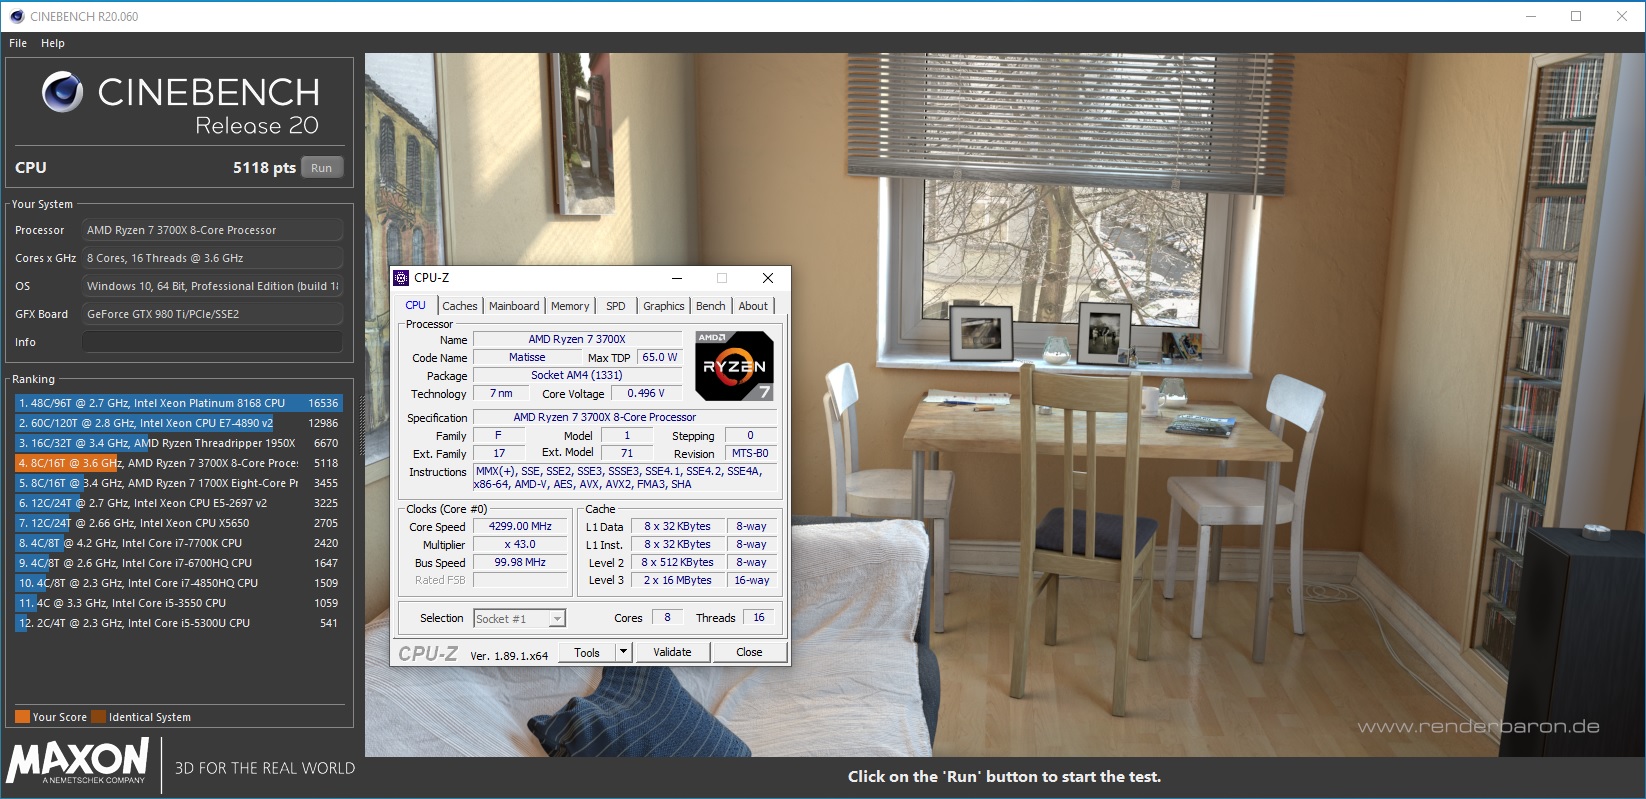Select the Threadripper 1950X ranking row

coord(178,443)
